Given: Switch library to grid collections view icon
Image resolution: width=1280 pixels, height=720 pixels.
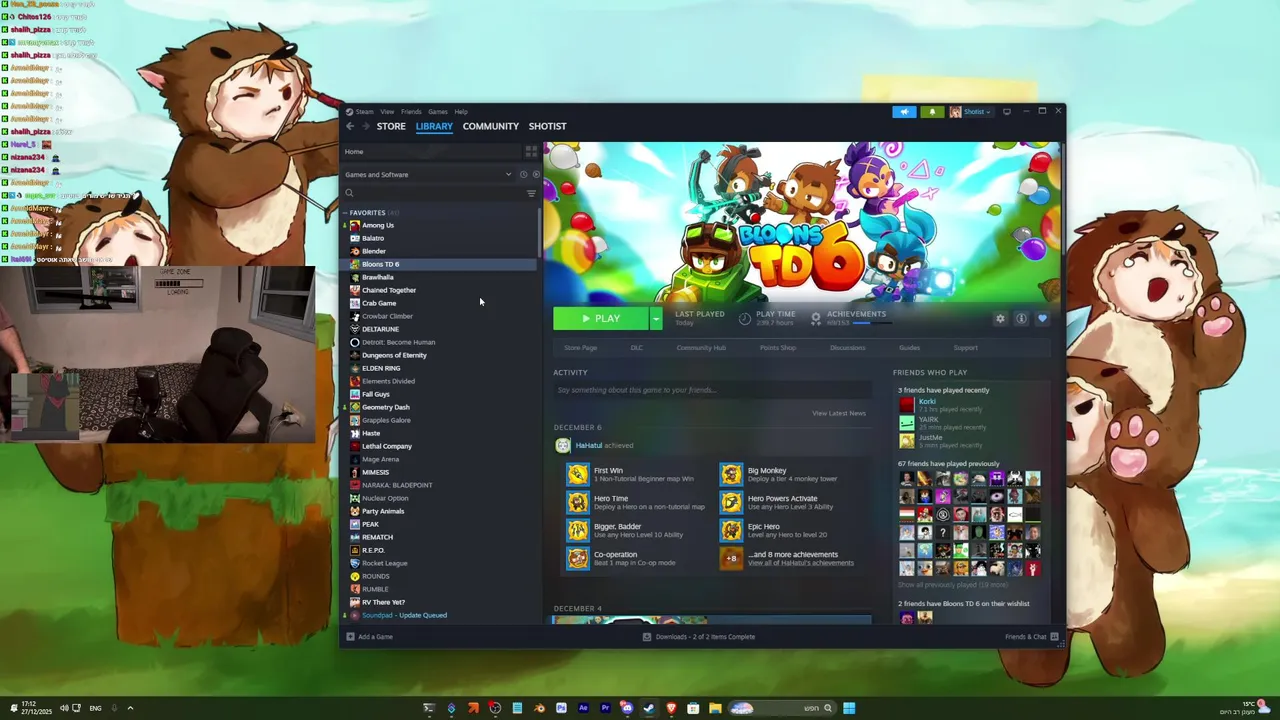Looking at the screenshot, I should point(531,151).
